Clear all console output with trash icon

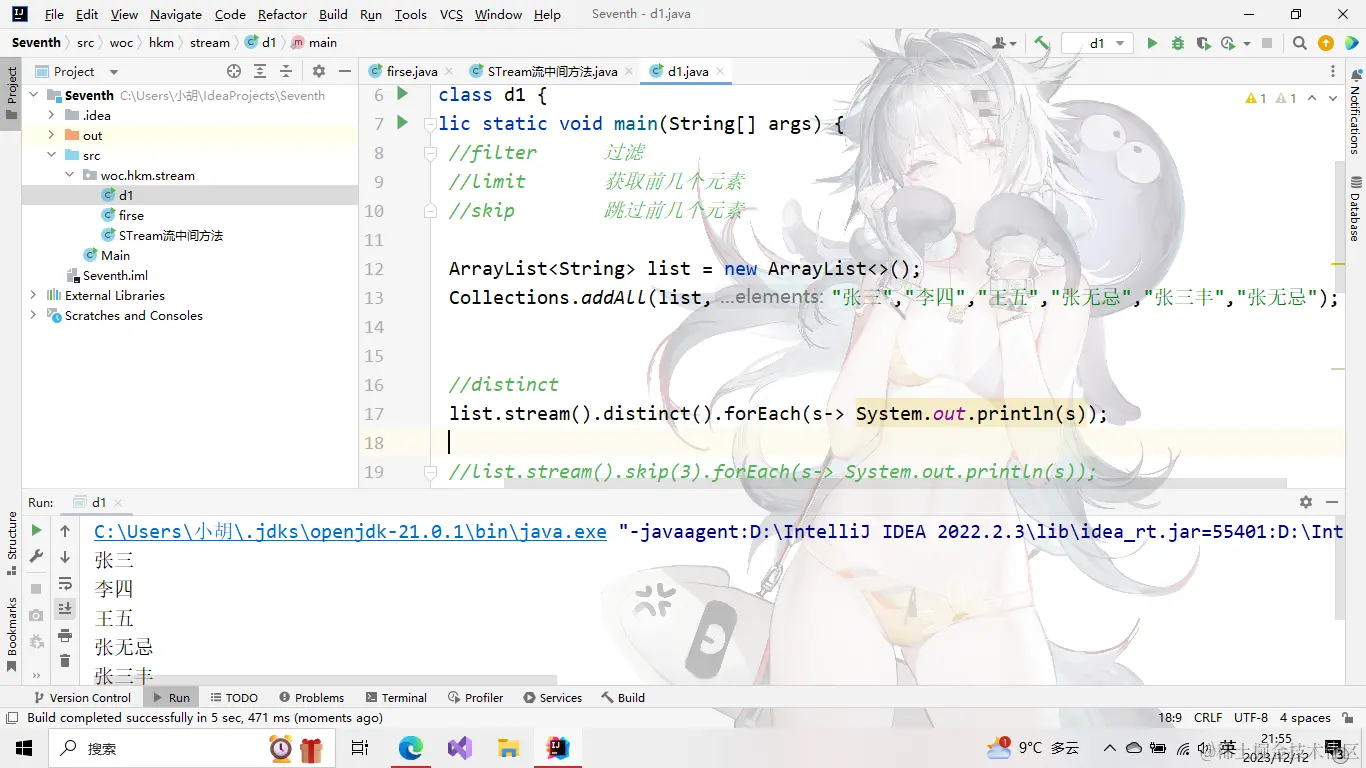coord(65,661)
